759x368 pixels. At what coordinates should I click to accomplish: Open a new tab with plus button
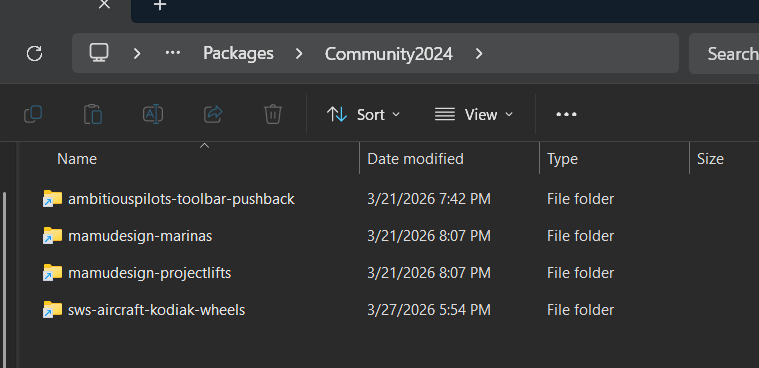tap(160, 5)
